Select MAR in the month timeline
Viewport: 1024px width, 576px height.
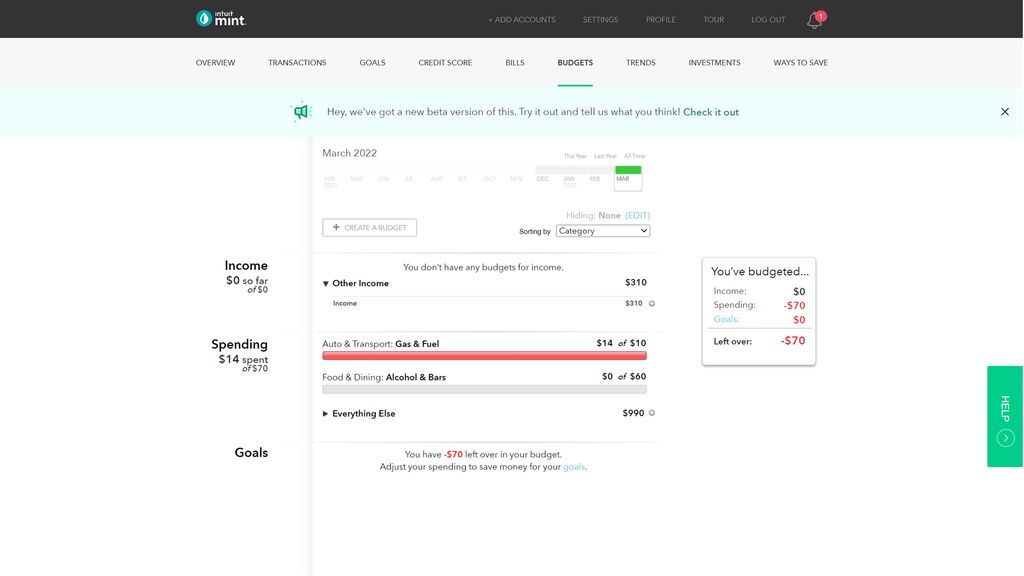[627, 177]
